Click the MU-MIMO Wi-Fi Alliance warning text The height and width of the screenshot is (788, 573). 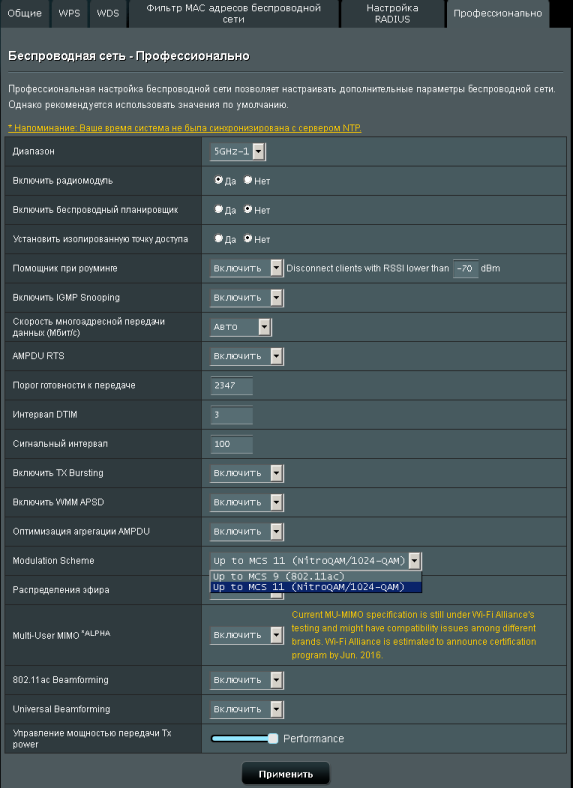414,635
